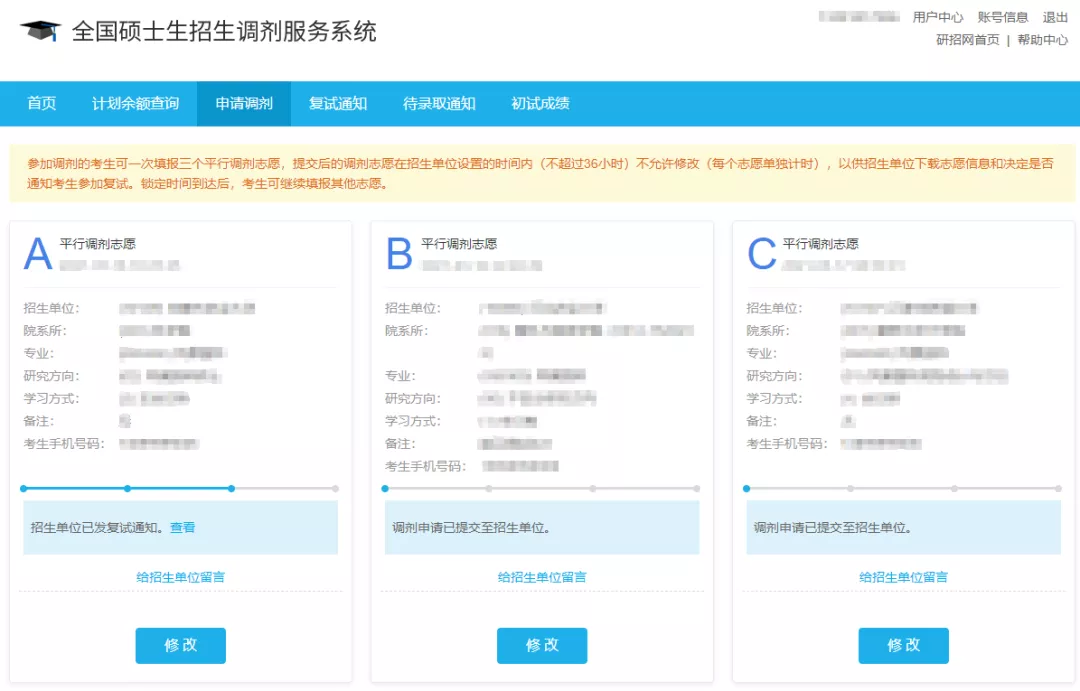Click the graduation cap logo icon
Screen dimensions: 1080x691
tap(40, 31)
